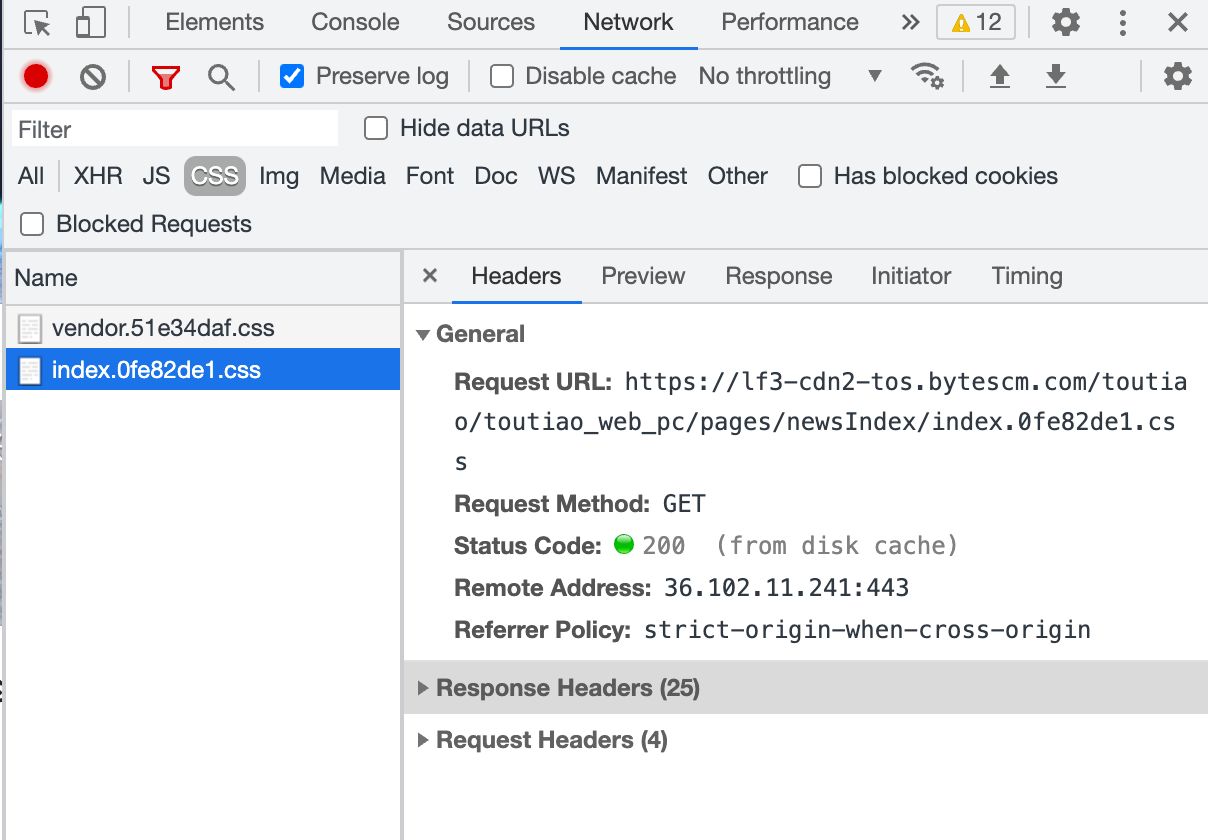Focus the Filter text field
This screenshot has height=840, width=1208.
coord(175,129)
